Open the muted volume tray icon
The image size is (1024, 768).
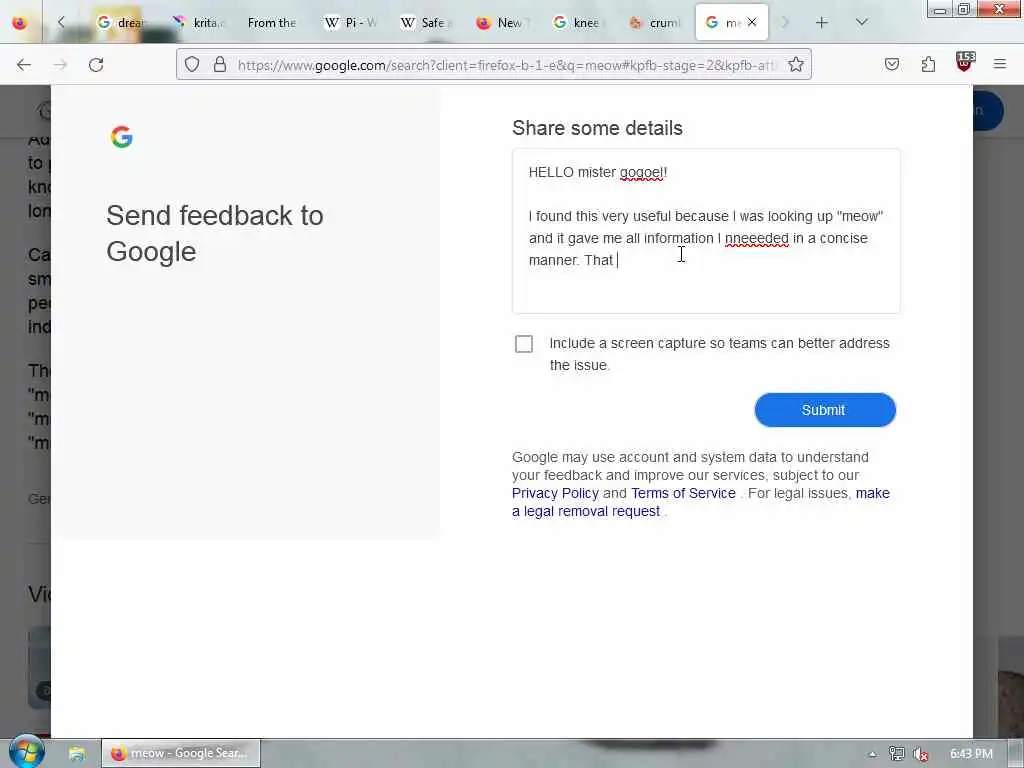(921, 754)
